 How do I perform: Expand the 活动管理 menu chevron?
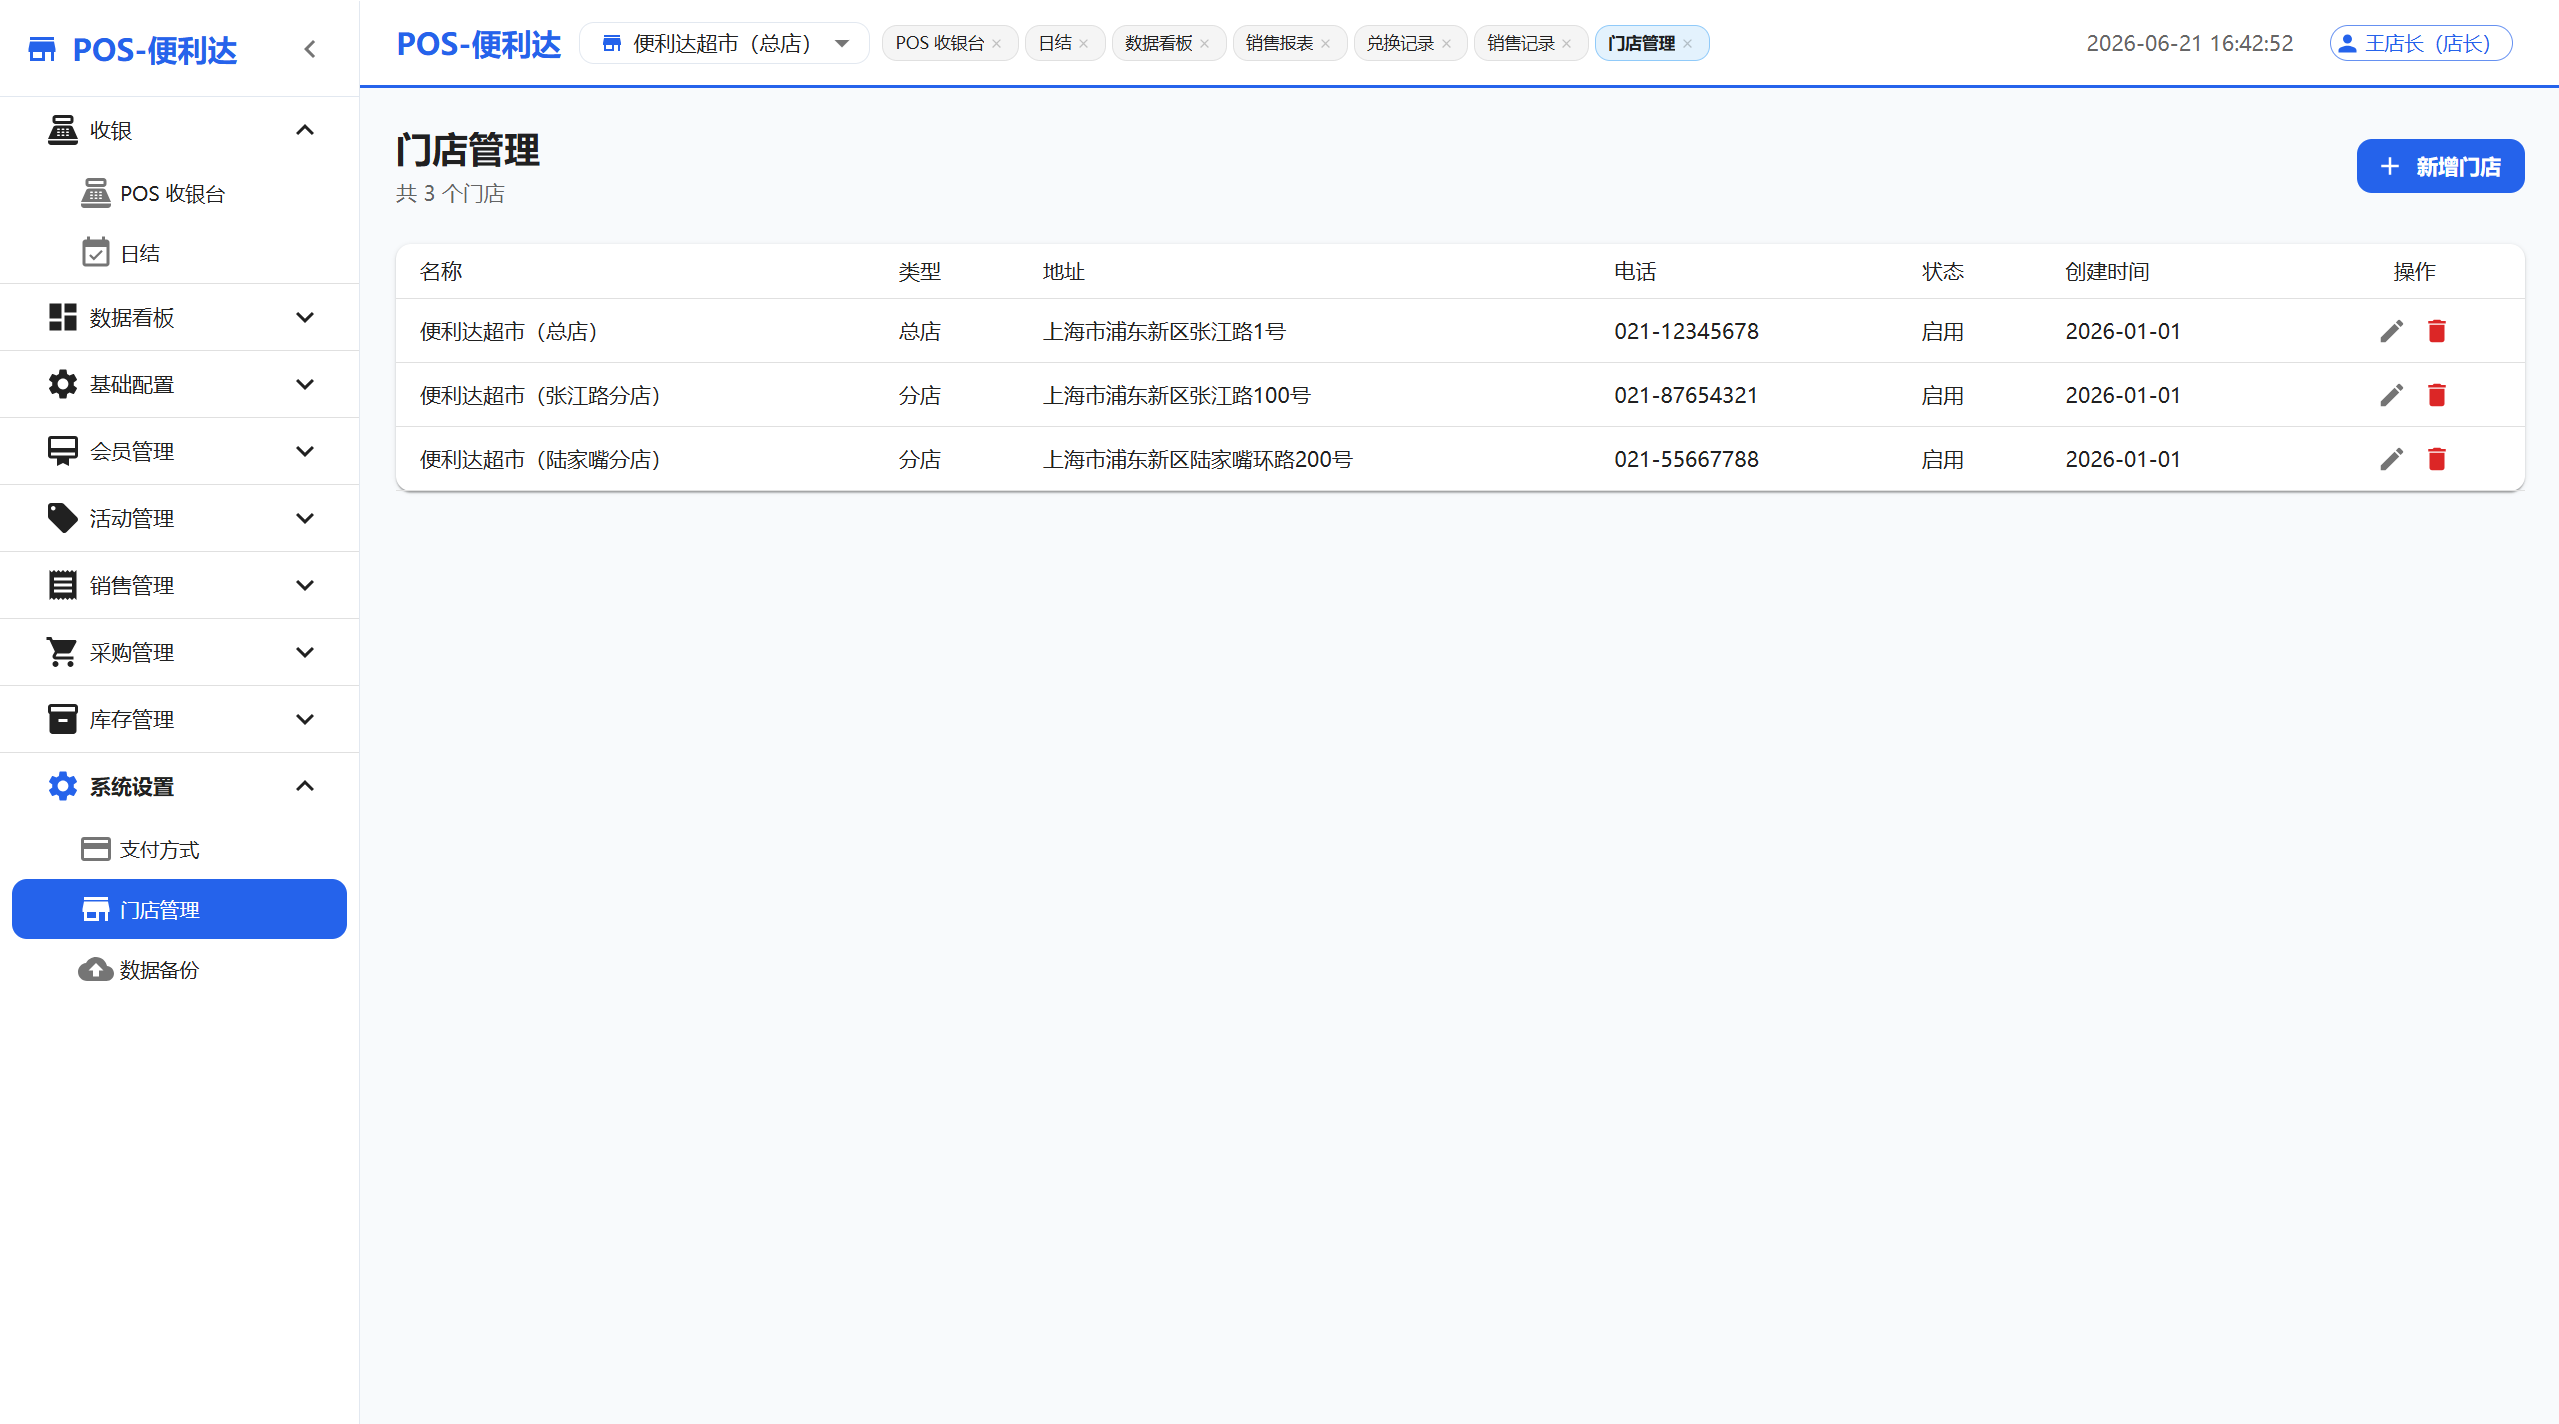[x=305, y=518]
